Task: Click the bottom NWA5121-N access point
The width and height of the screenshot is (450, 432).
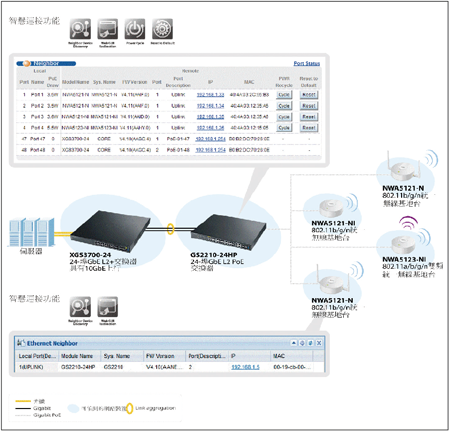Action: pyautogui.click(x=333, y=280)
